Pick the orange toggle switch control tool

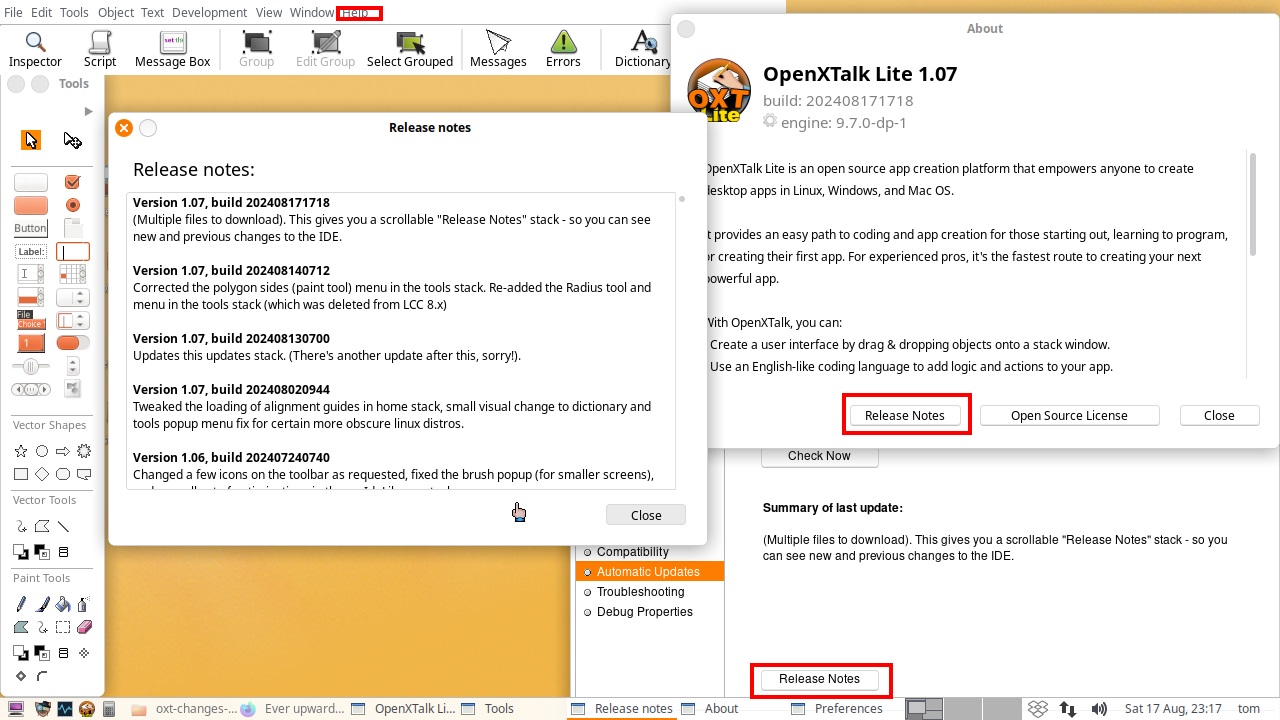[x=72, y=343]
